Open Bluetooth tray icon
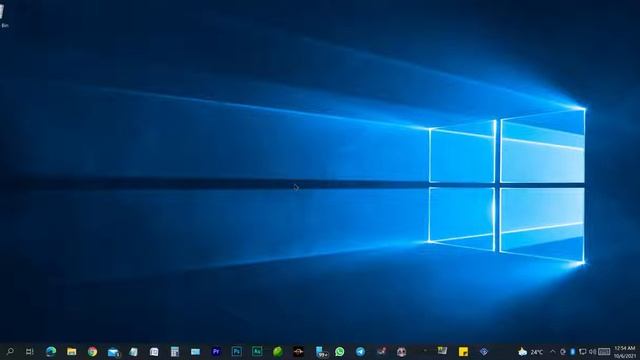 (x=573, y=351)
